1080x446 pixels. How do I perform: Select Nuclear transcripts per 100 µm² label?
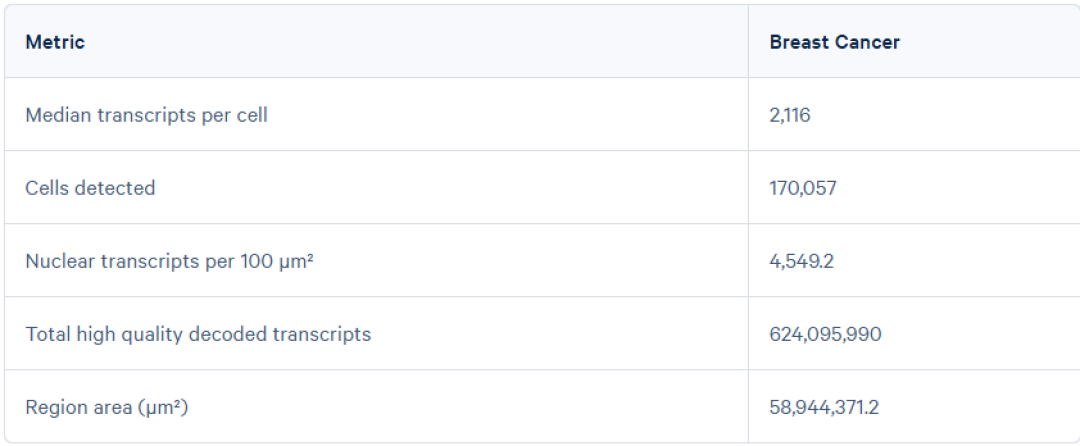click(x=169, y=261)
